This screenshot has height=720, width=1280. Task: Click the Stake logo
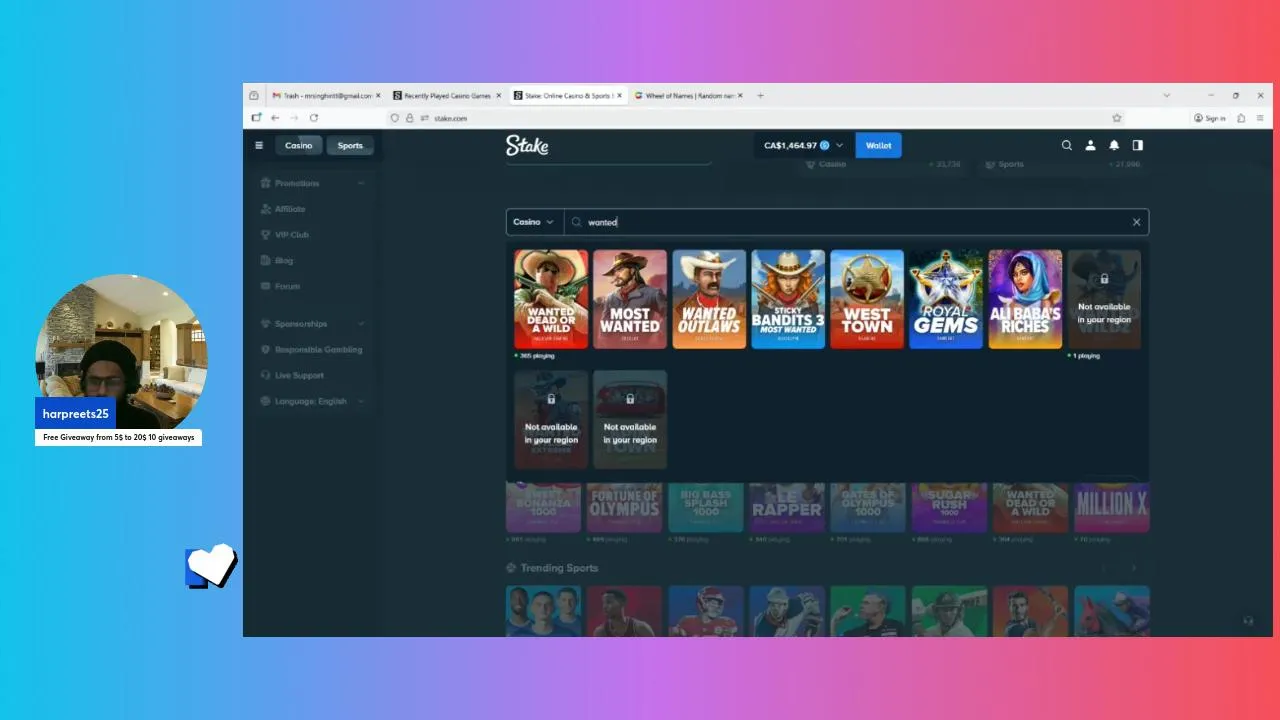(x=527, y=145)
